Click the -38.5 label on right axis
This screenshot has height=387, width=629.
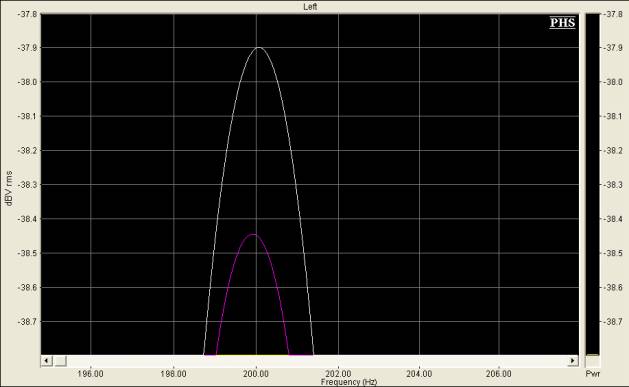tap(613, 253)
